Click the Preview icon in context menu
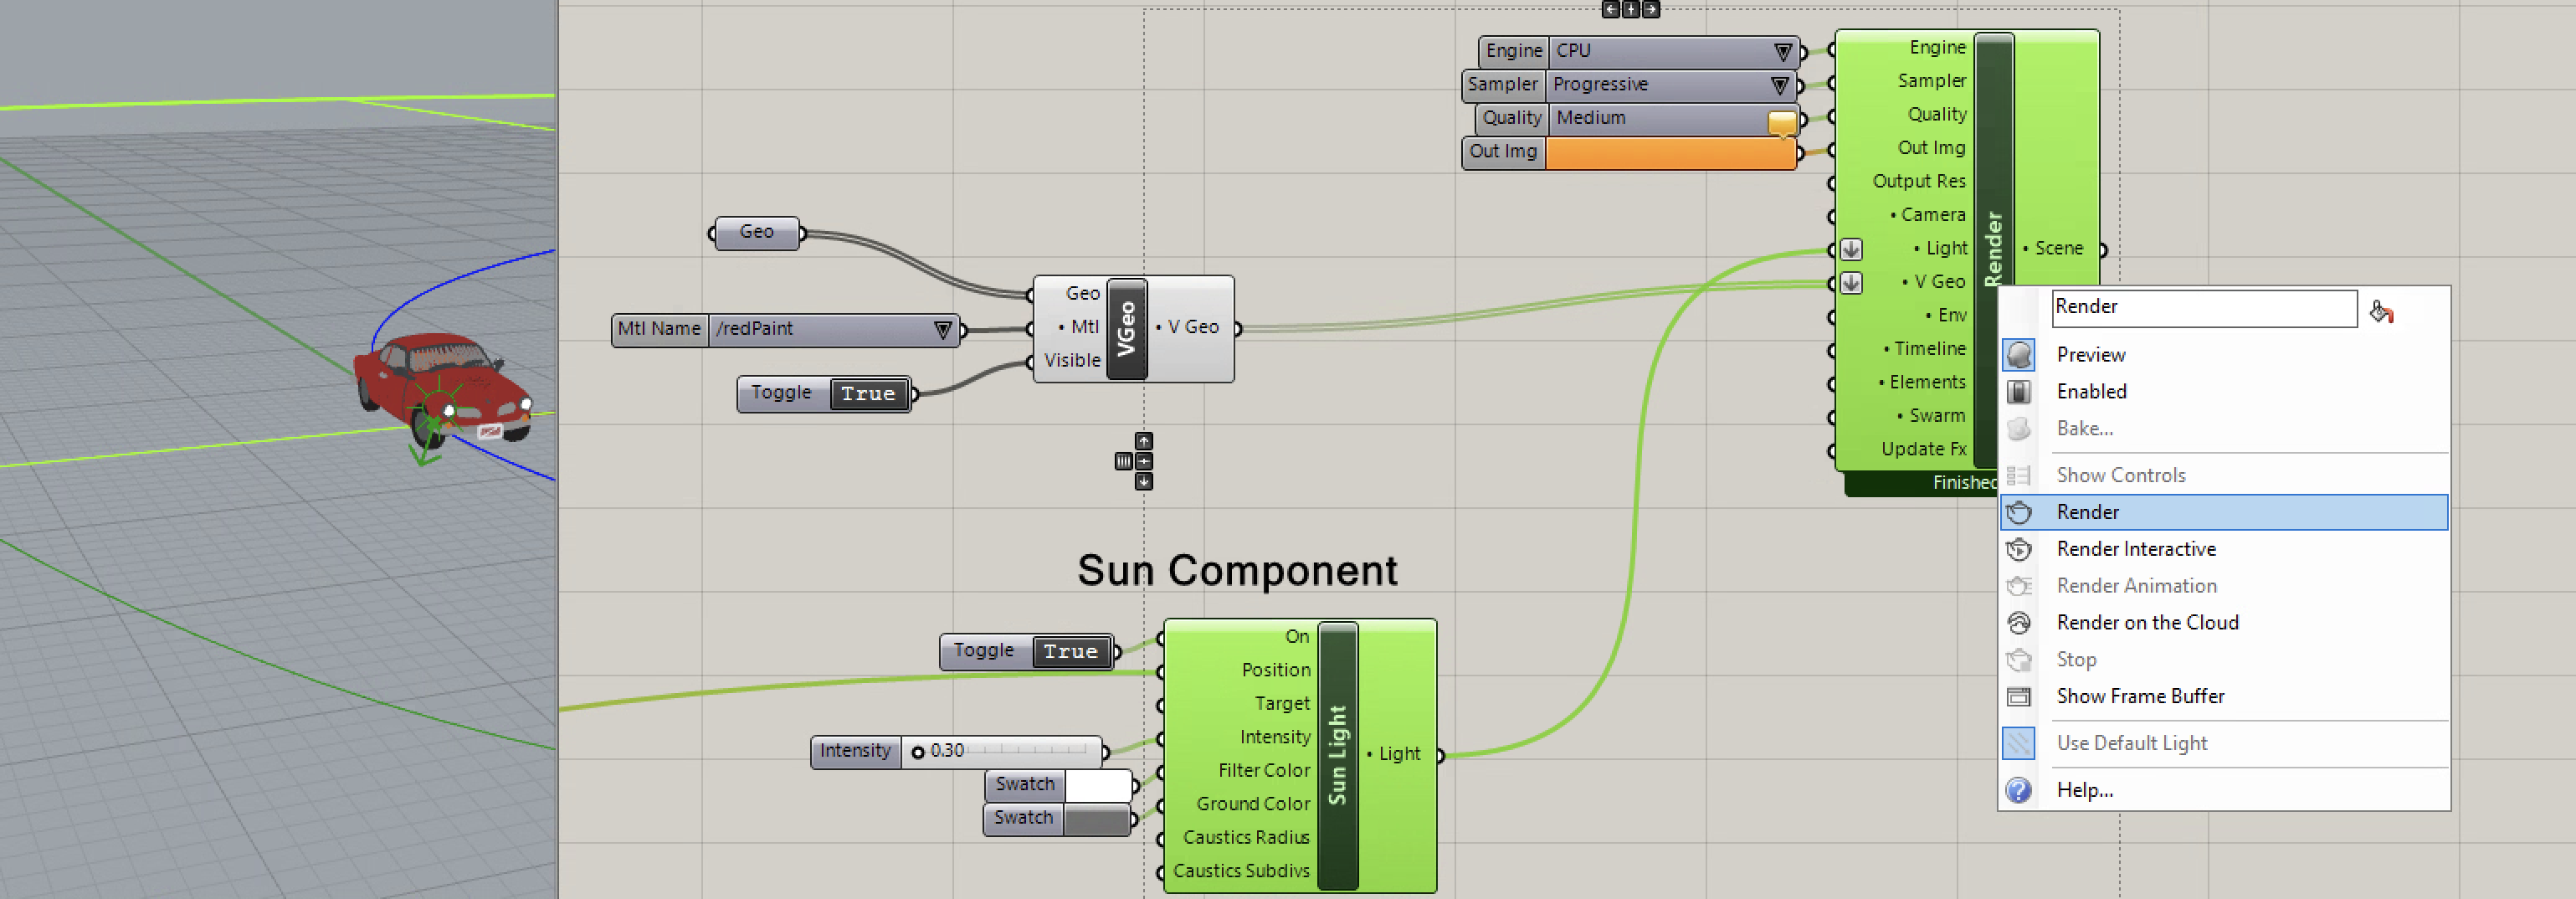The image size is (2576, 899). point(2018,355)
